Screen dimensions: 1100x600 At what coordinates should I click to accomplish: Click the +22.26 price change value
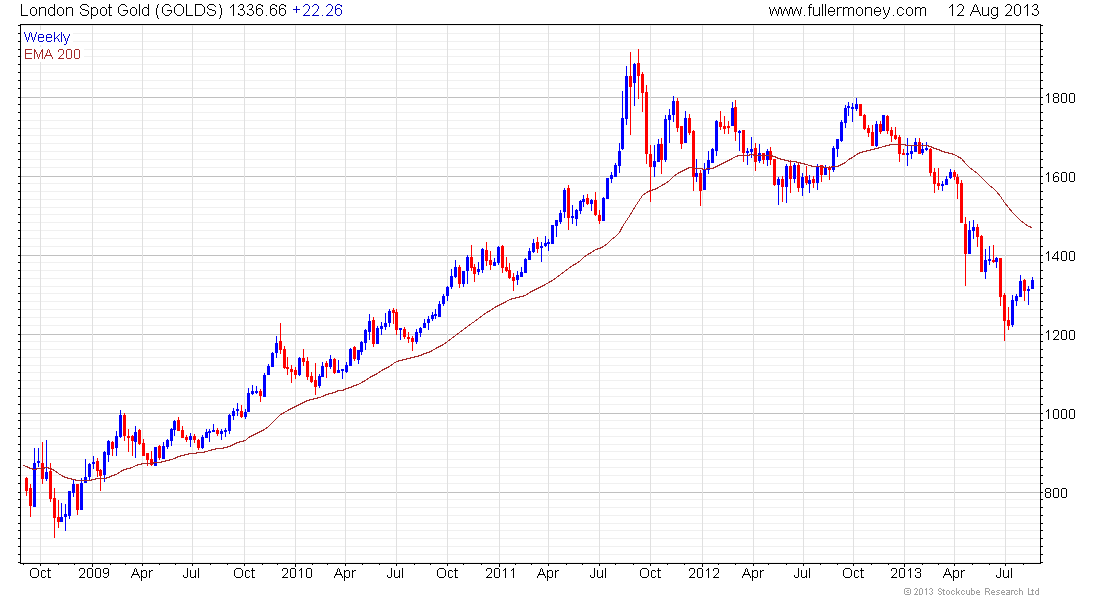pos(317,11)
